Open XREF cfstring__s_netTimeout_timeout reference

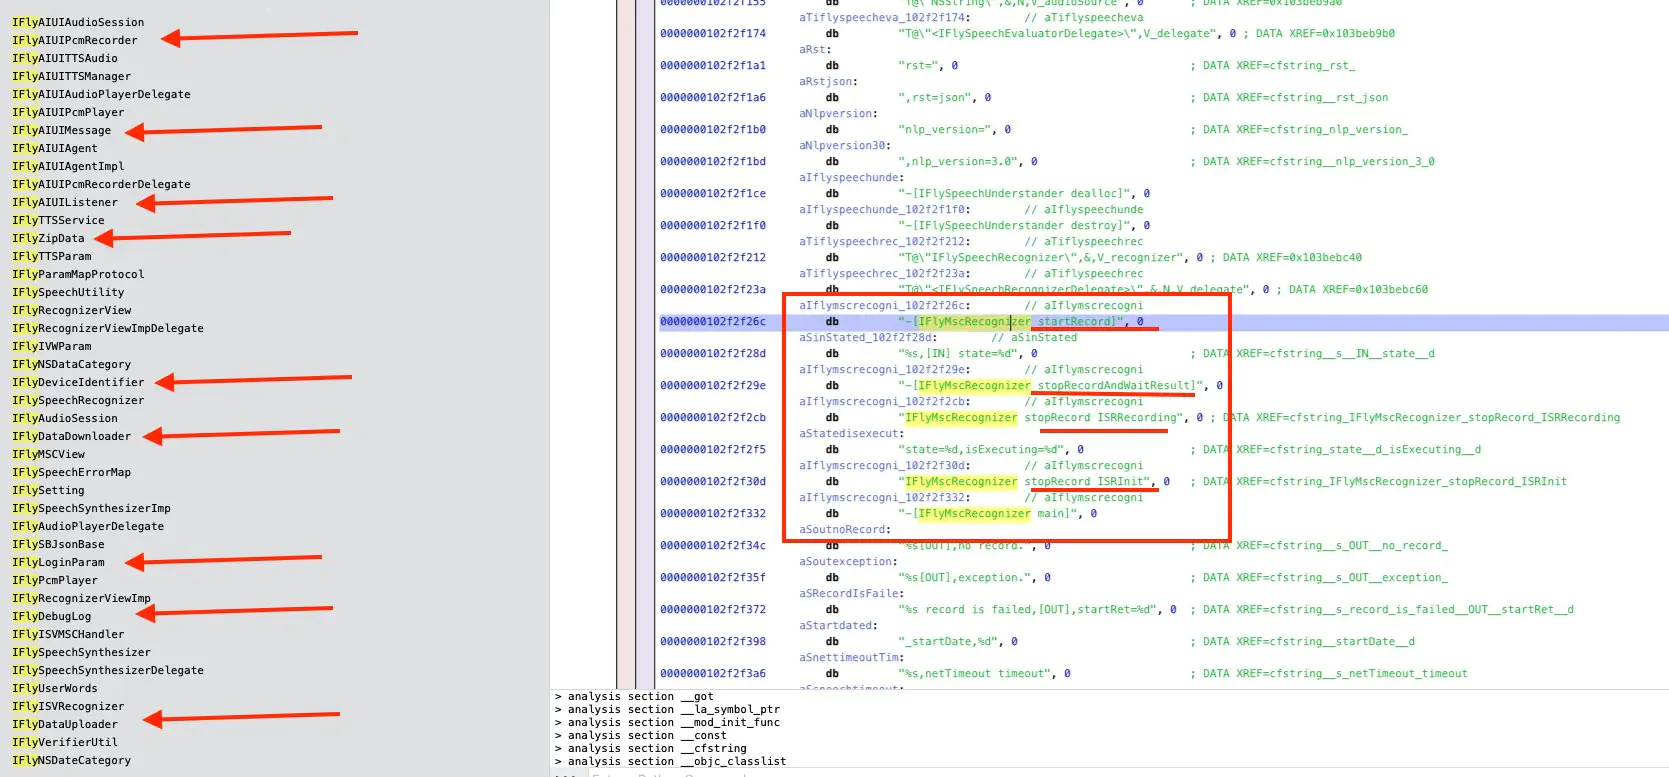pos(1335,674)
